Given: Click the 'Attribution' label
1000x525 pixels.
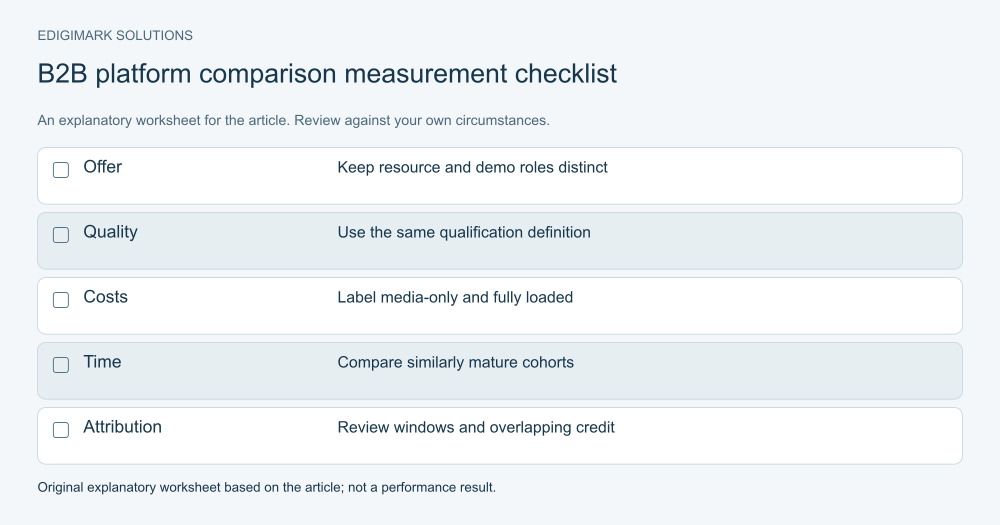Looking at the screenshot, I should 122,427.
